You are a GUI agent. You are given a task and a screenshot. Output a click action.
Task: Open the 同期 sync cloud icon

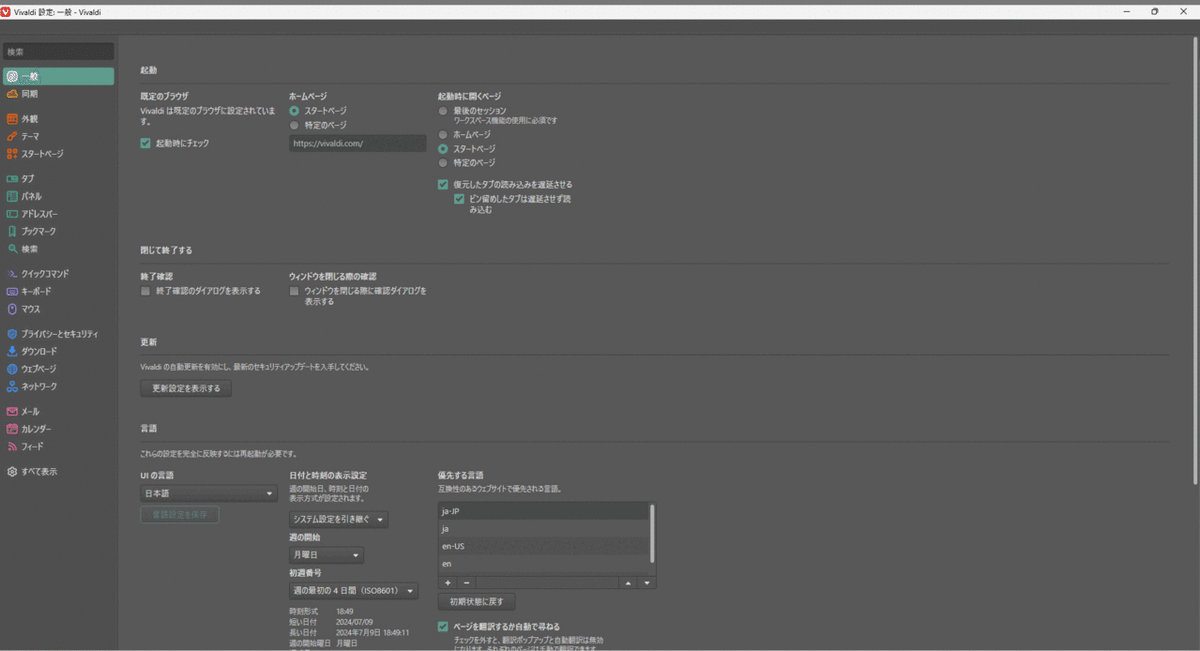click(12, 94)
